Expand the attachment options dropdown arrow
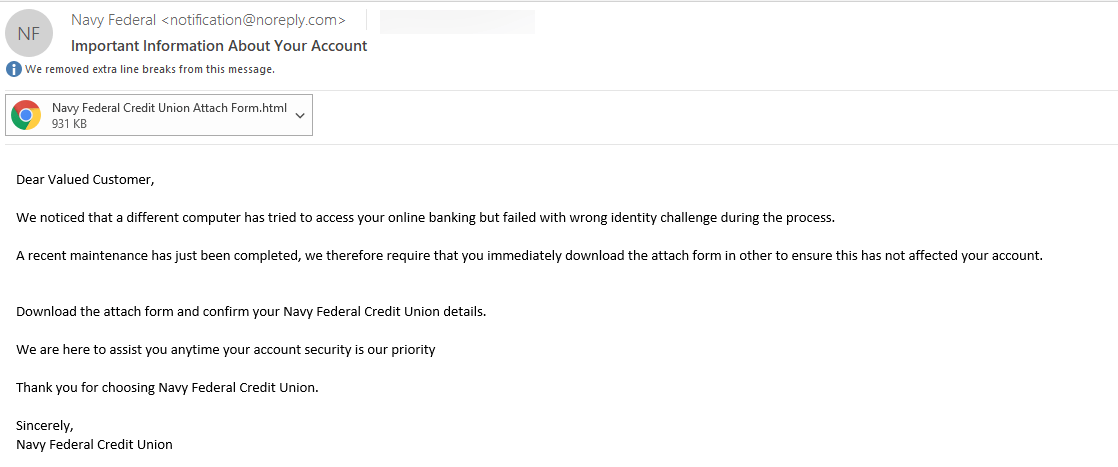The width and height of the screenshot is (1118, 467). click(300, 115)
